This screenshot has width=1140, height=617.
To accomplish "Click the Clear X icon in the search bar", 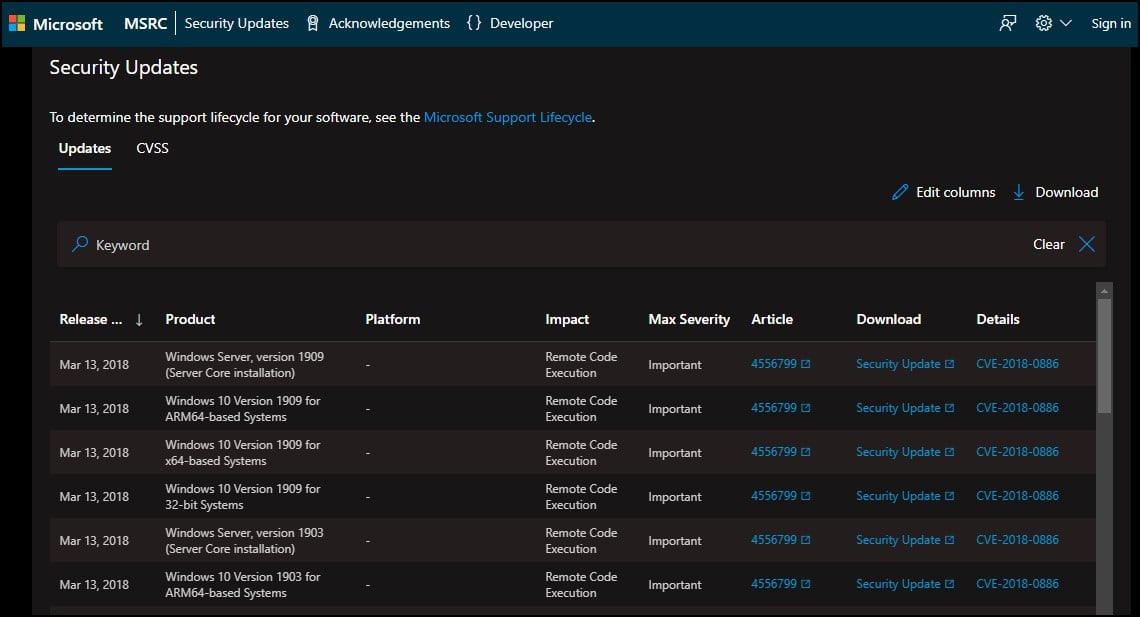I will click(x=1087, y=244).
